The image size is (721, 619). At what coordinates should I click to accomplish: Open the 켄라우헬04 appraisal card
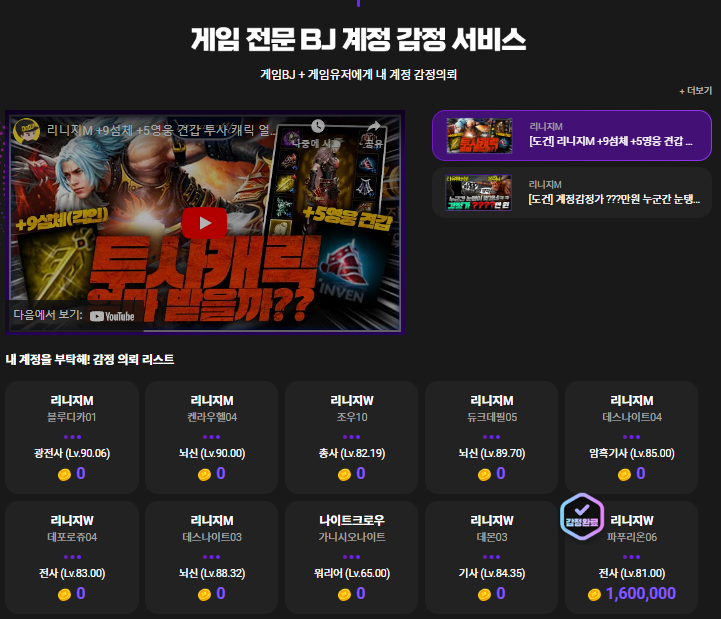tap(212, 437)
